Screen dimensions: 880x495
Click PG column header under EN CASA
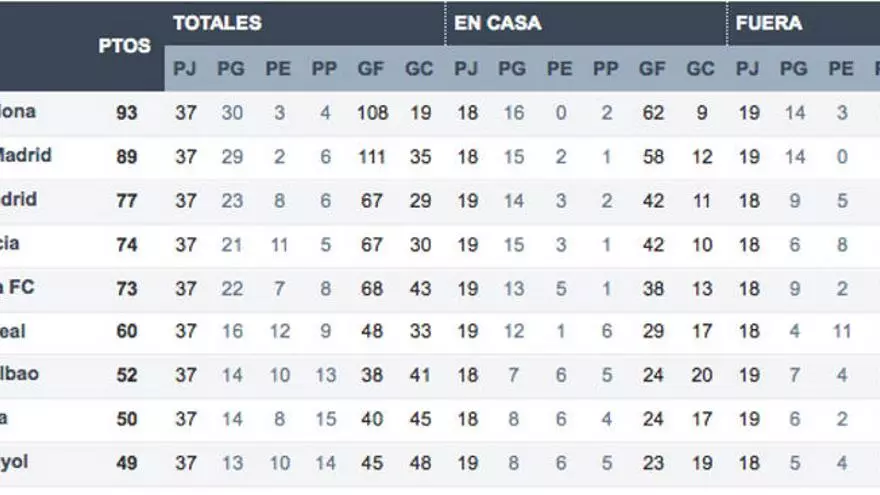512,69
